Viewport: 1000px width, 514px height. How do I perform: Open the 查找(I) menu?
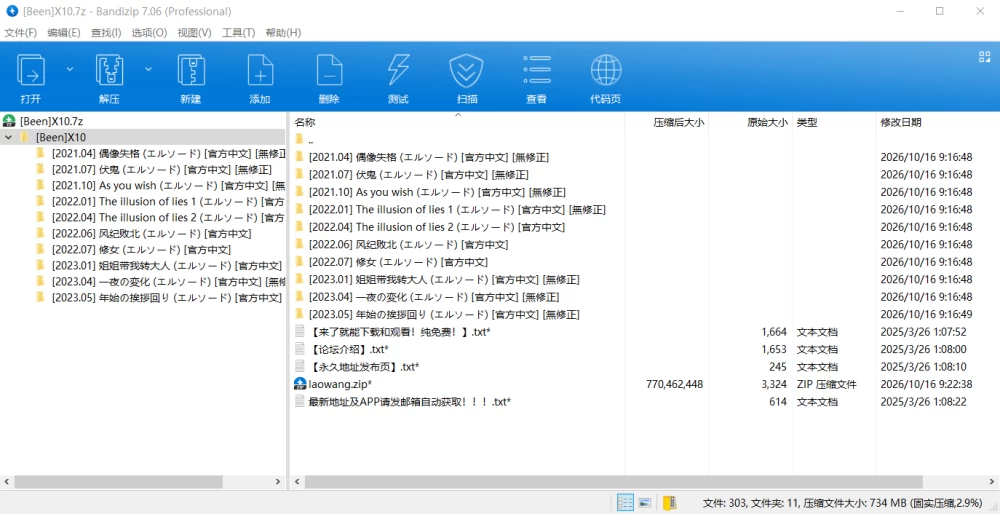(106, 33)
